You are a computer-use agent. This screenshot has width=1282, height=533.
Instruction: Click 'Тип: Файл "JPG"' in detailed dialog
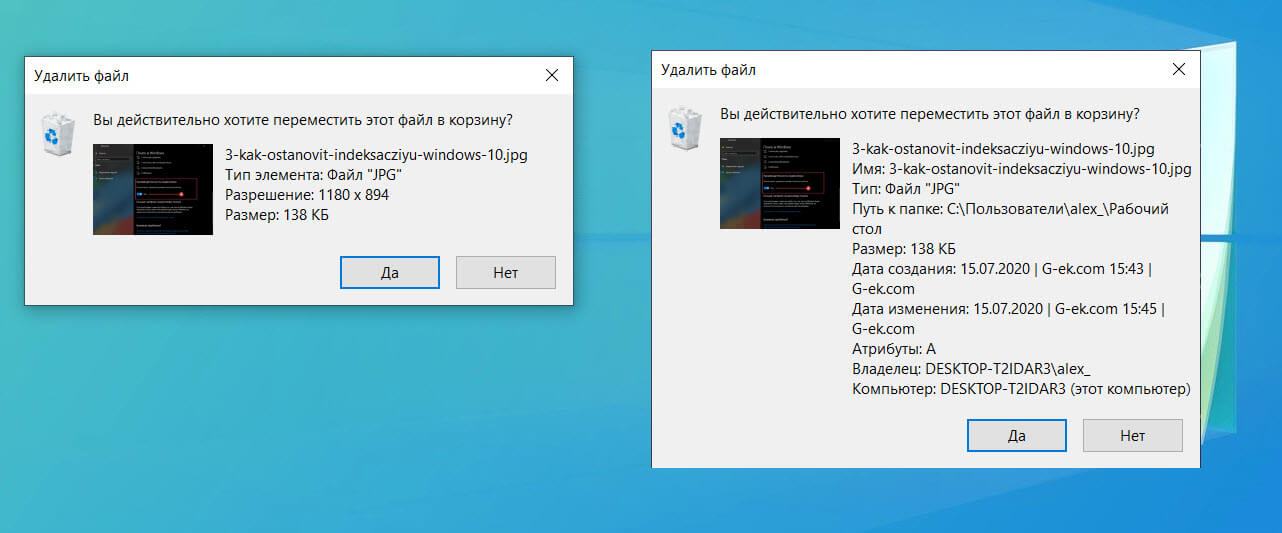pyautogui.click(x=905, y=189)
